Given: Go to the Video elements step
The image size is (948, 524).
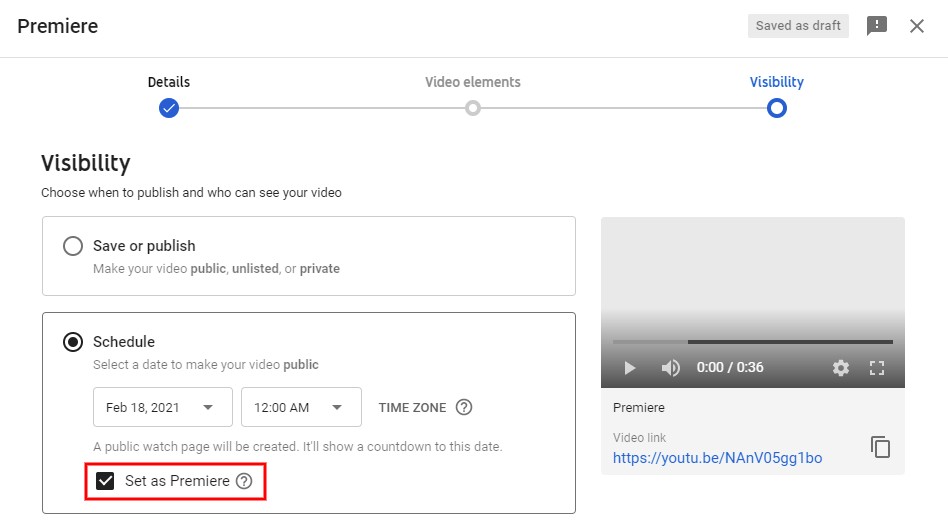Looking at the screenshot, I should 473,82.
